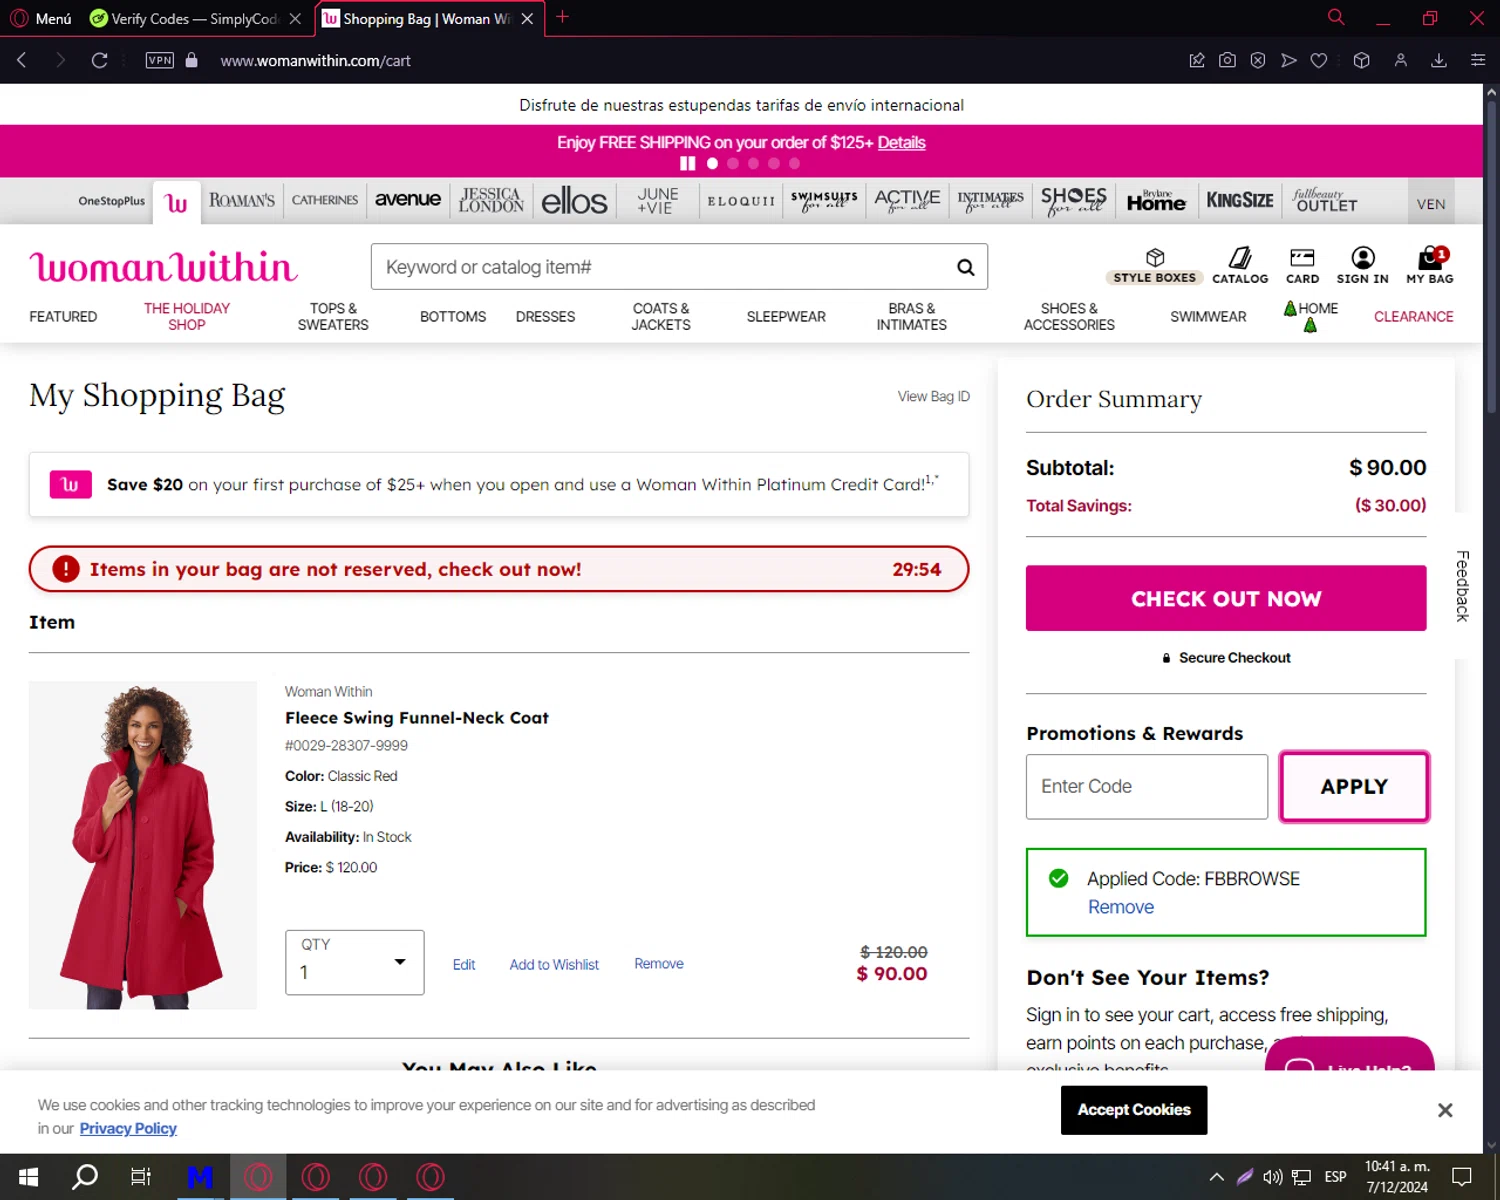Open Style Boxes icon
Viewport: 1500px width, 1200px height.
pos(1155,266)
